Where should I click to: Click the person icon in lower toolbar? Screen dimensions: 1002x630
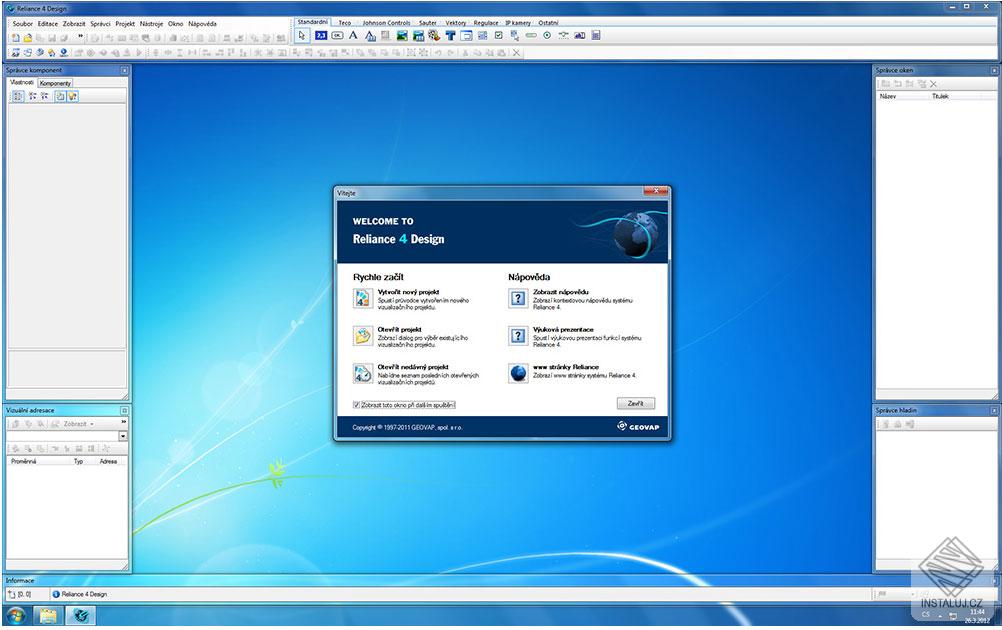click(64, 53)
